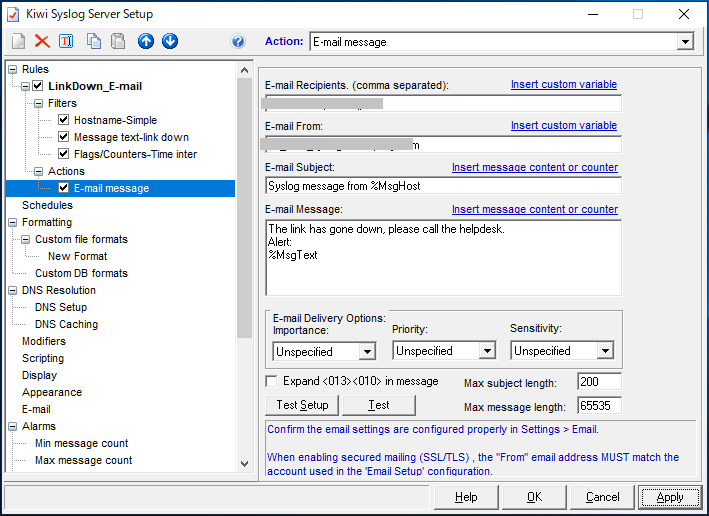Image resolution: width=709 pixels, height=516 pixels.
Task: Click the Max message length field
Action: click(x=599, y=406)
